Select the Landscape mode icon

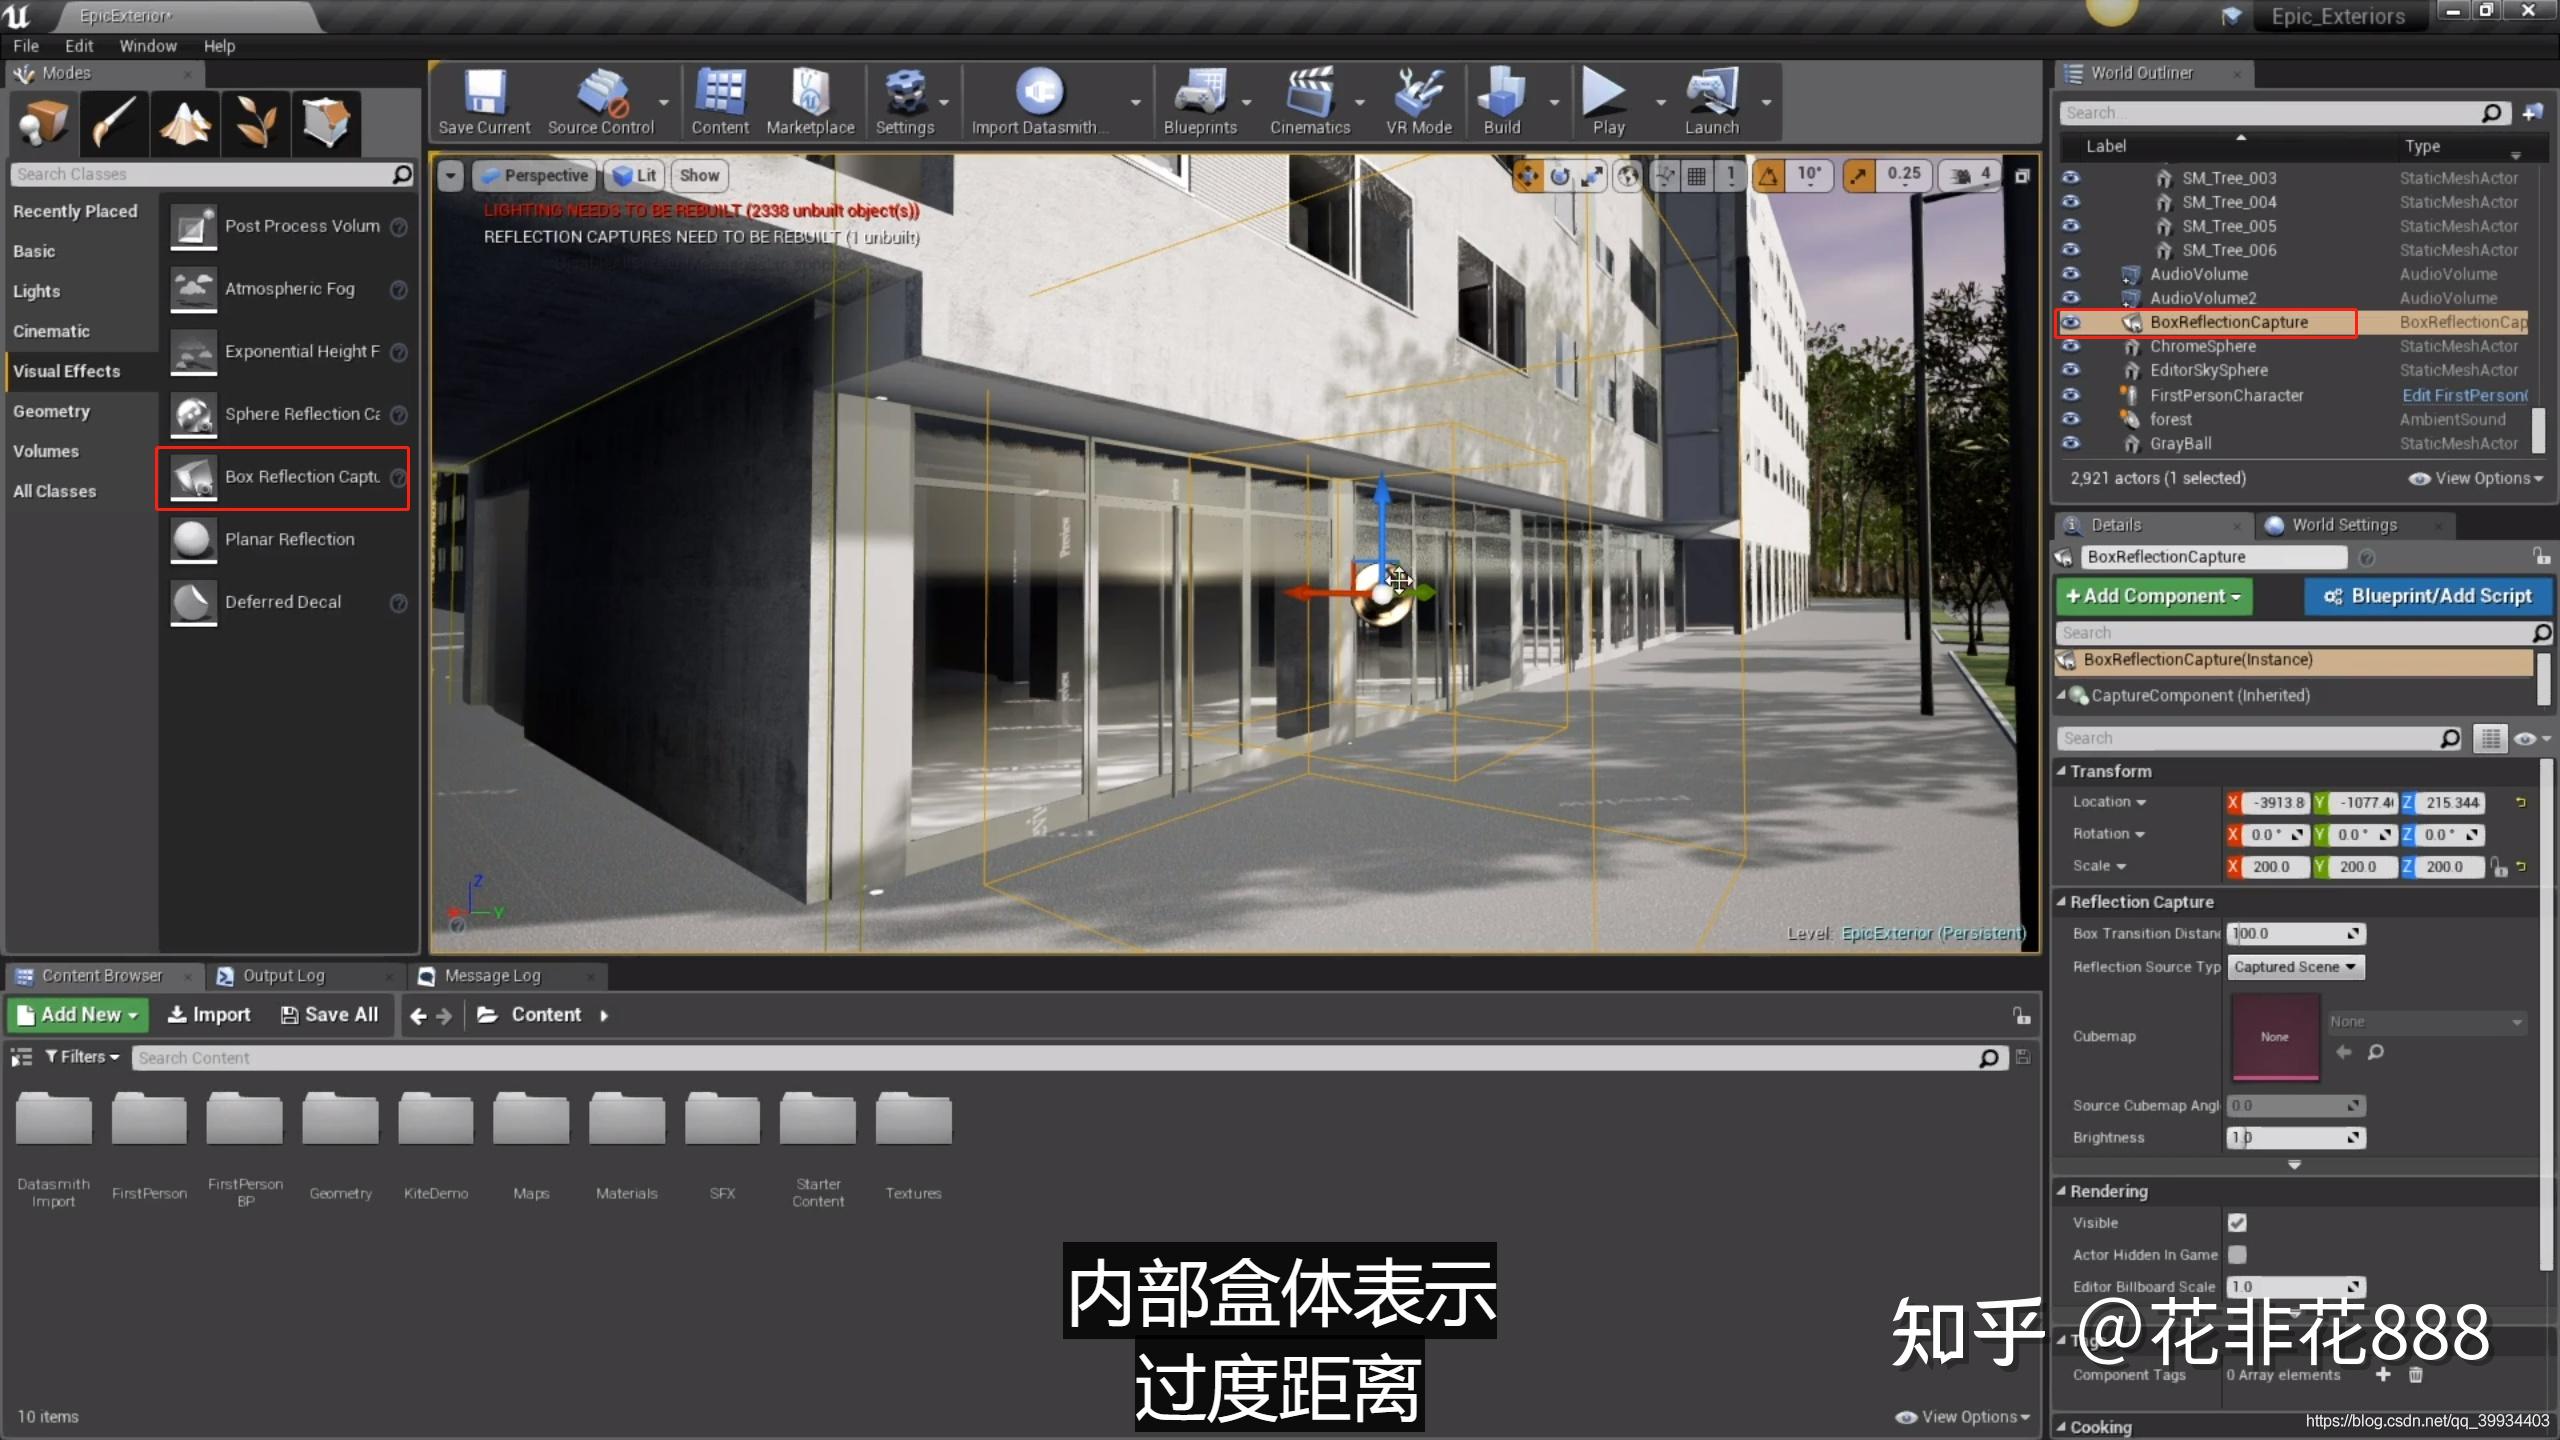[x=185, y=124]
